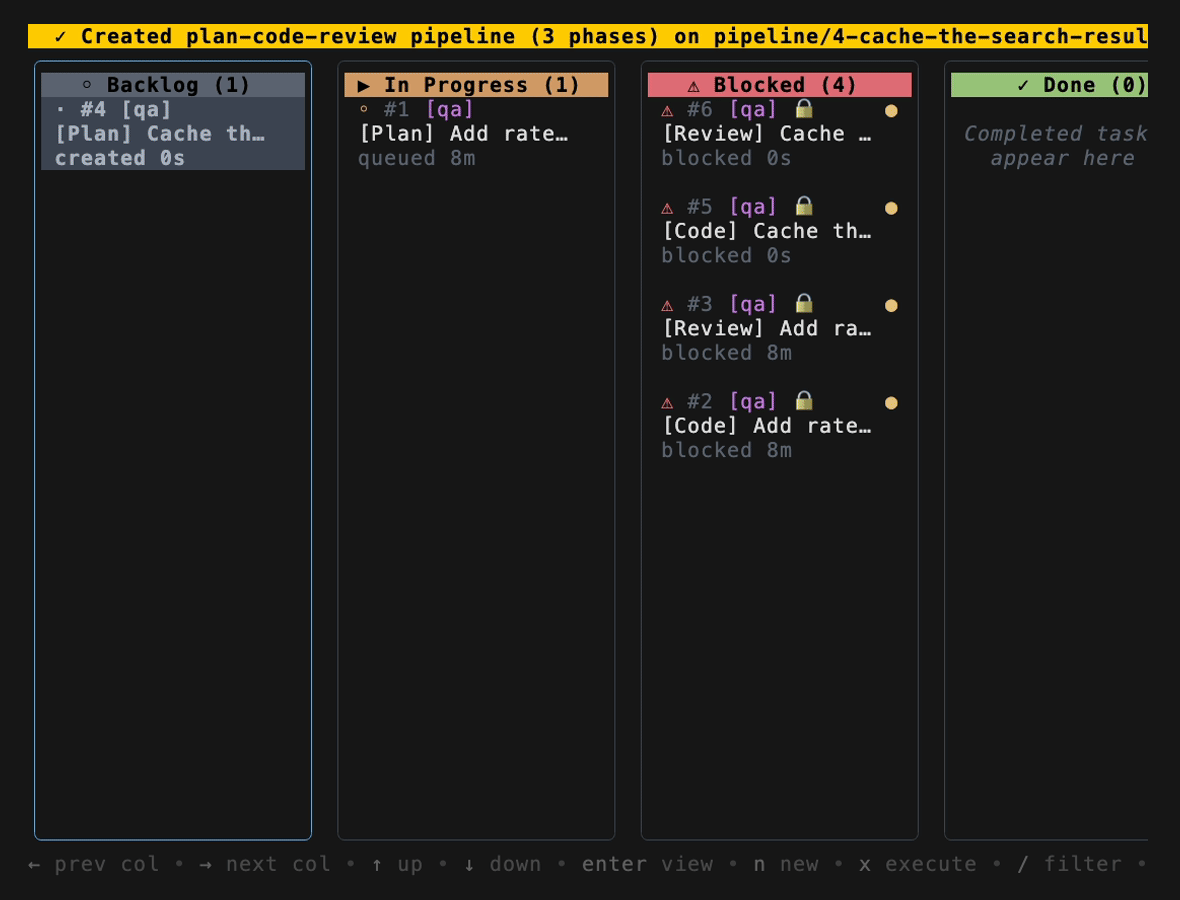Click the warning triangle beside task #6
The image size is (1180, 900).
tap(667, 111)
